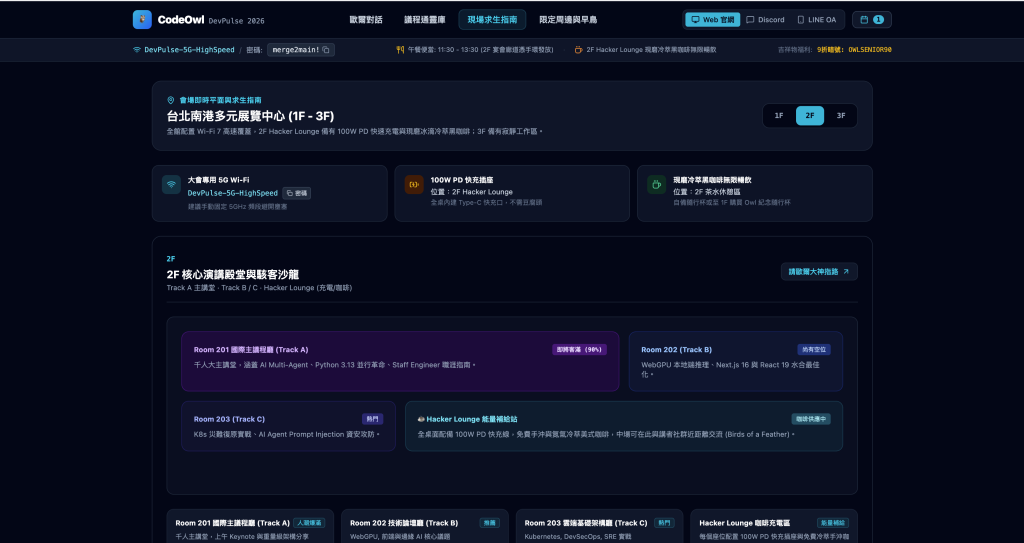Click the 台北南港多元展覽中心 (1F - 3F) heading

(x=251, y=116)
